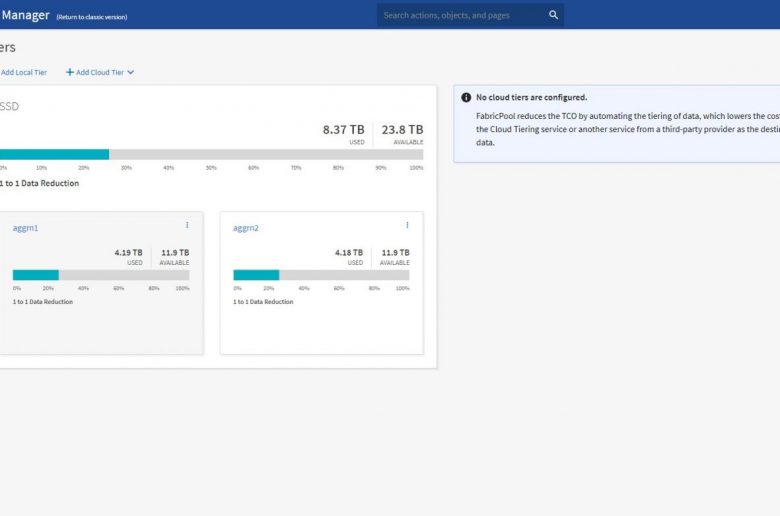The width and height of the screenshot is (780, 516).
Task: Click the SSD total capacity usage bar
Action: pos(211,155)
